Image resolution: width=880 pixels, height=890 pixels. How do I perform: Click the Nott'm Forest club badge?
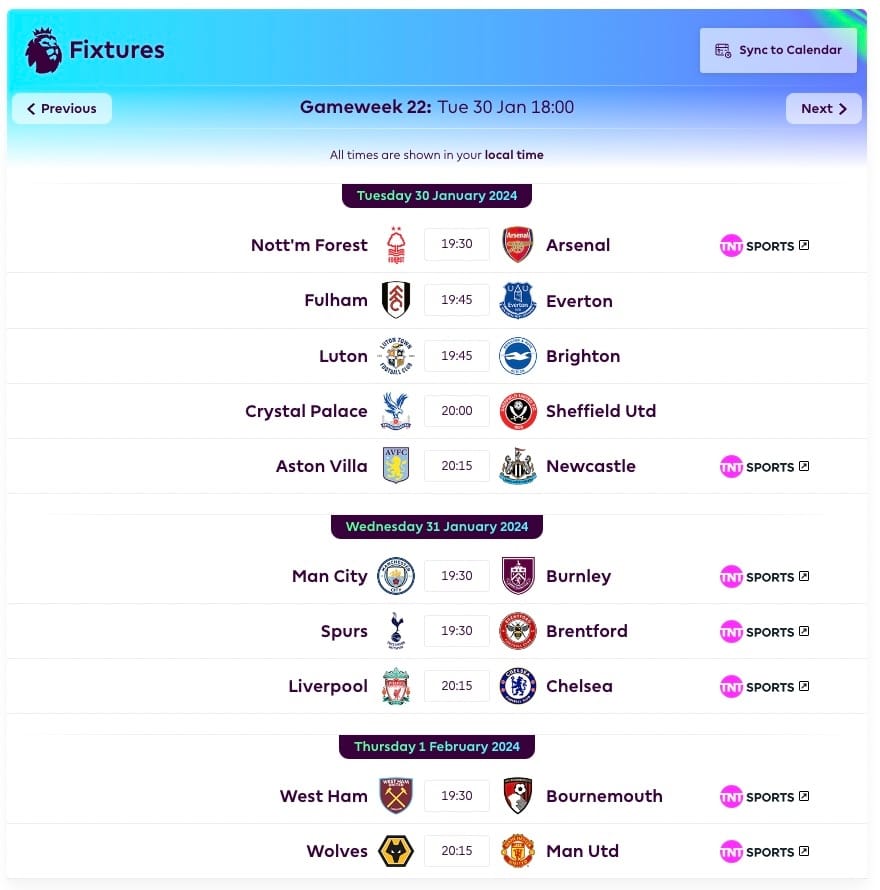[396, 245]
